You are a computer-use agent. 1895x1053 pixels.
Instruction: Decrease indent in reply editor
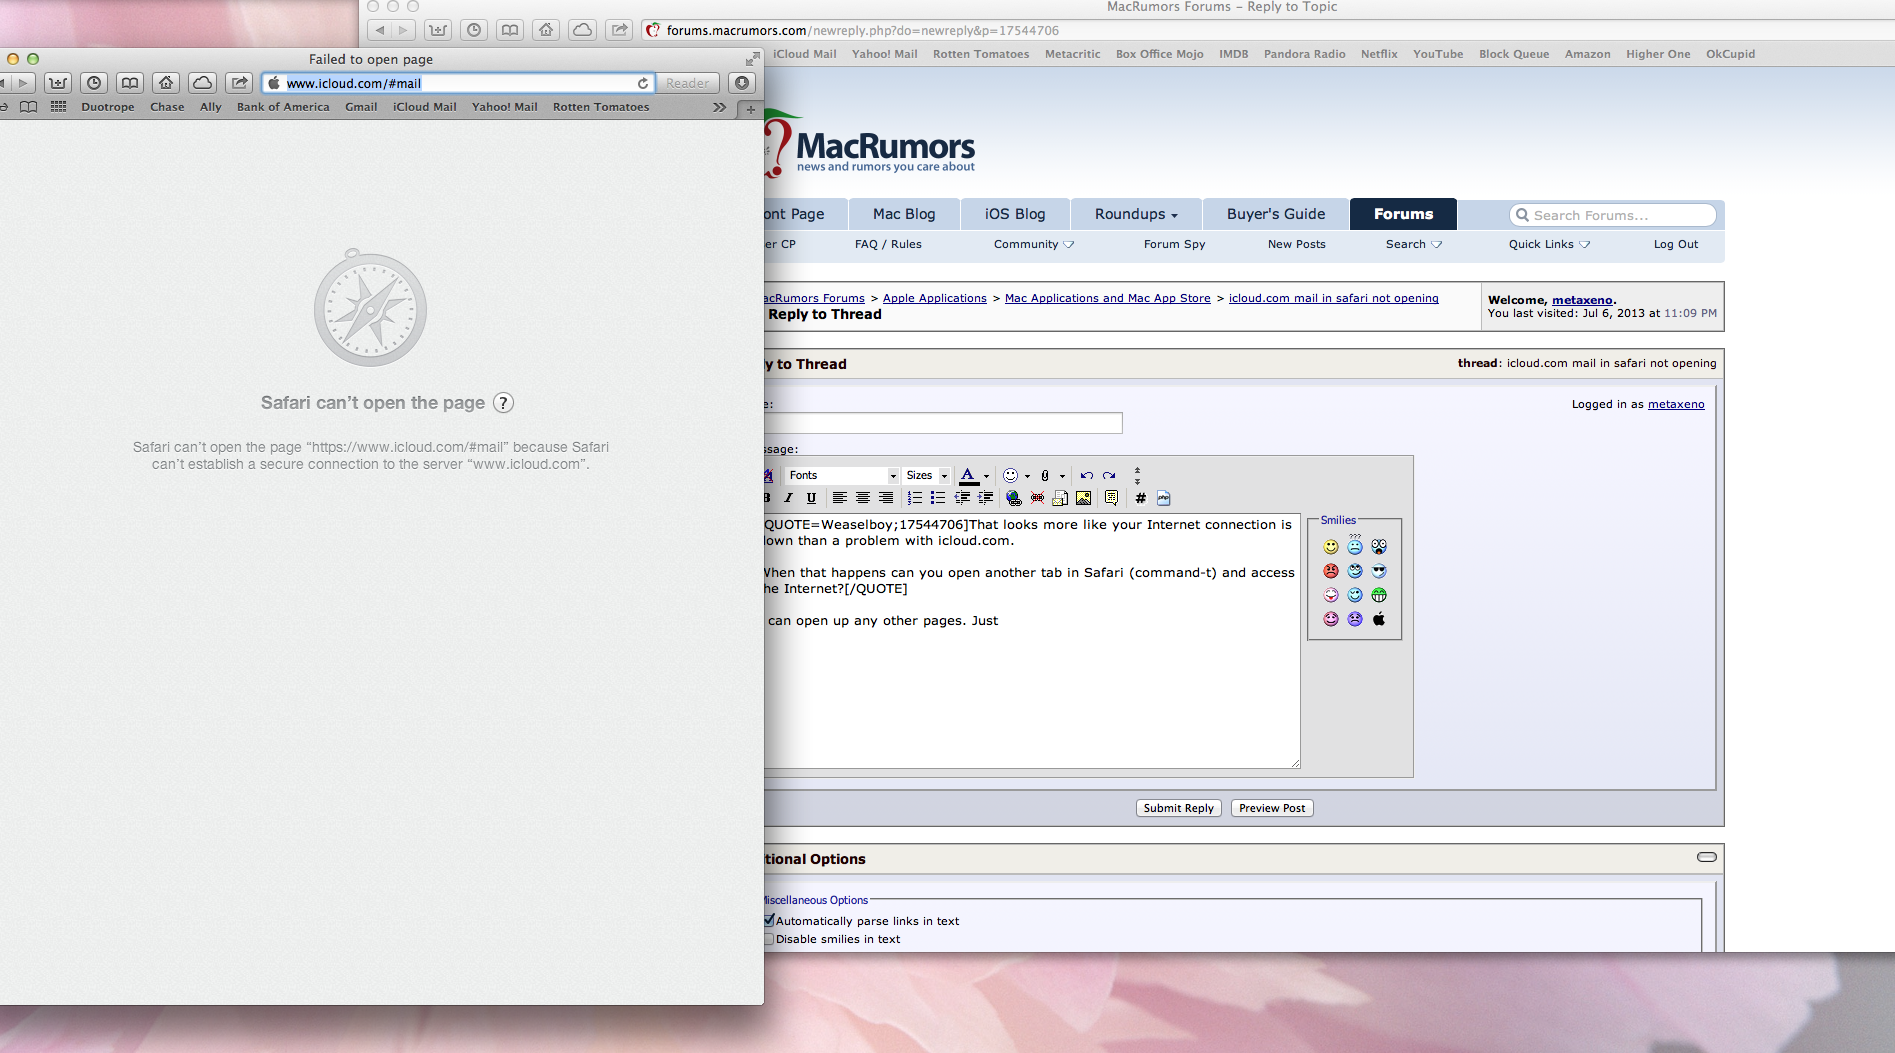point(962,498)
